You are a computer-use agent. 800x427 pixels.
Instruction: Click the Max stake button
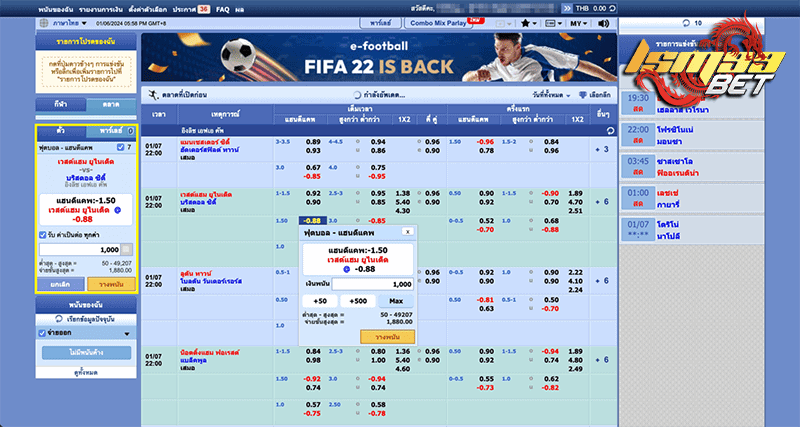click(396, 301)
